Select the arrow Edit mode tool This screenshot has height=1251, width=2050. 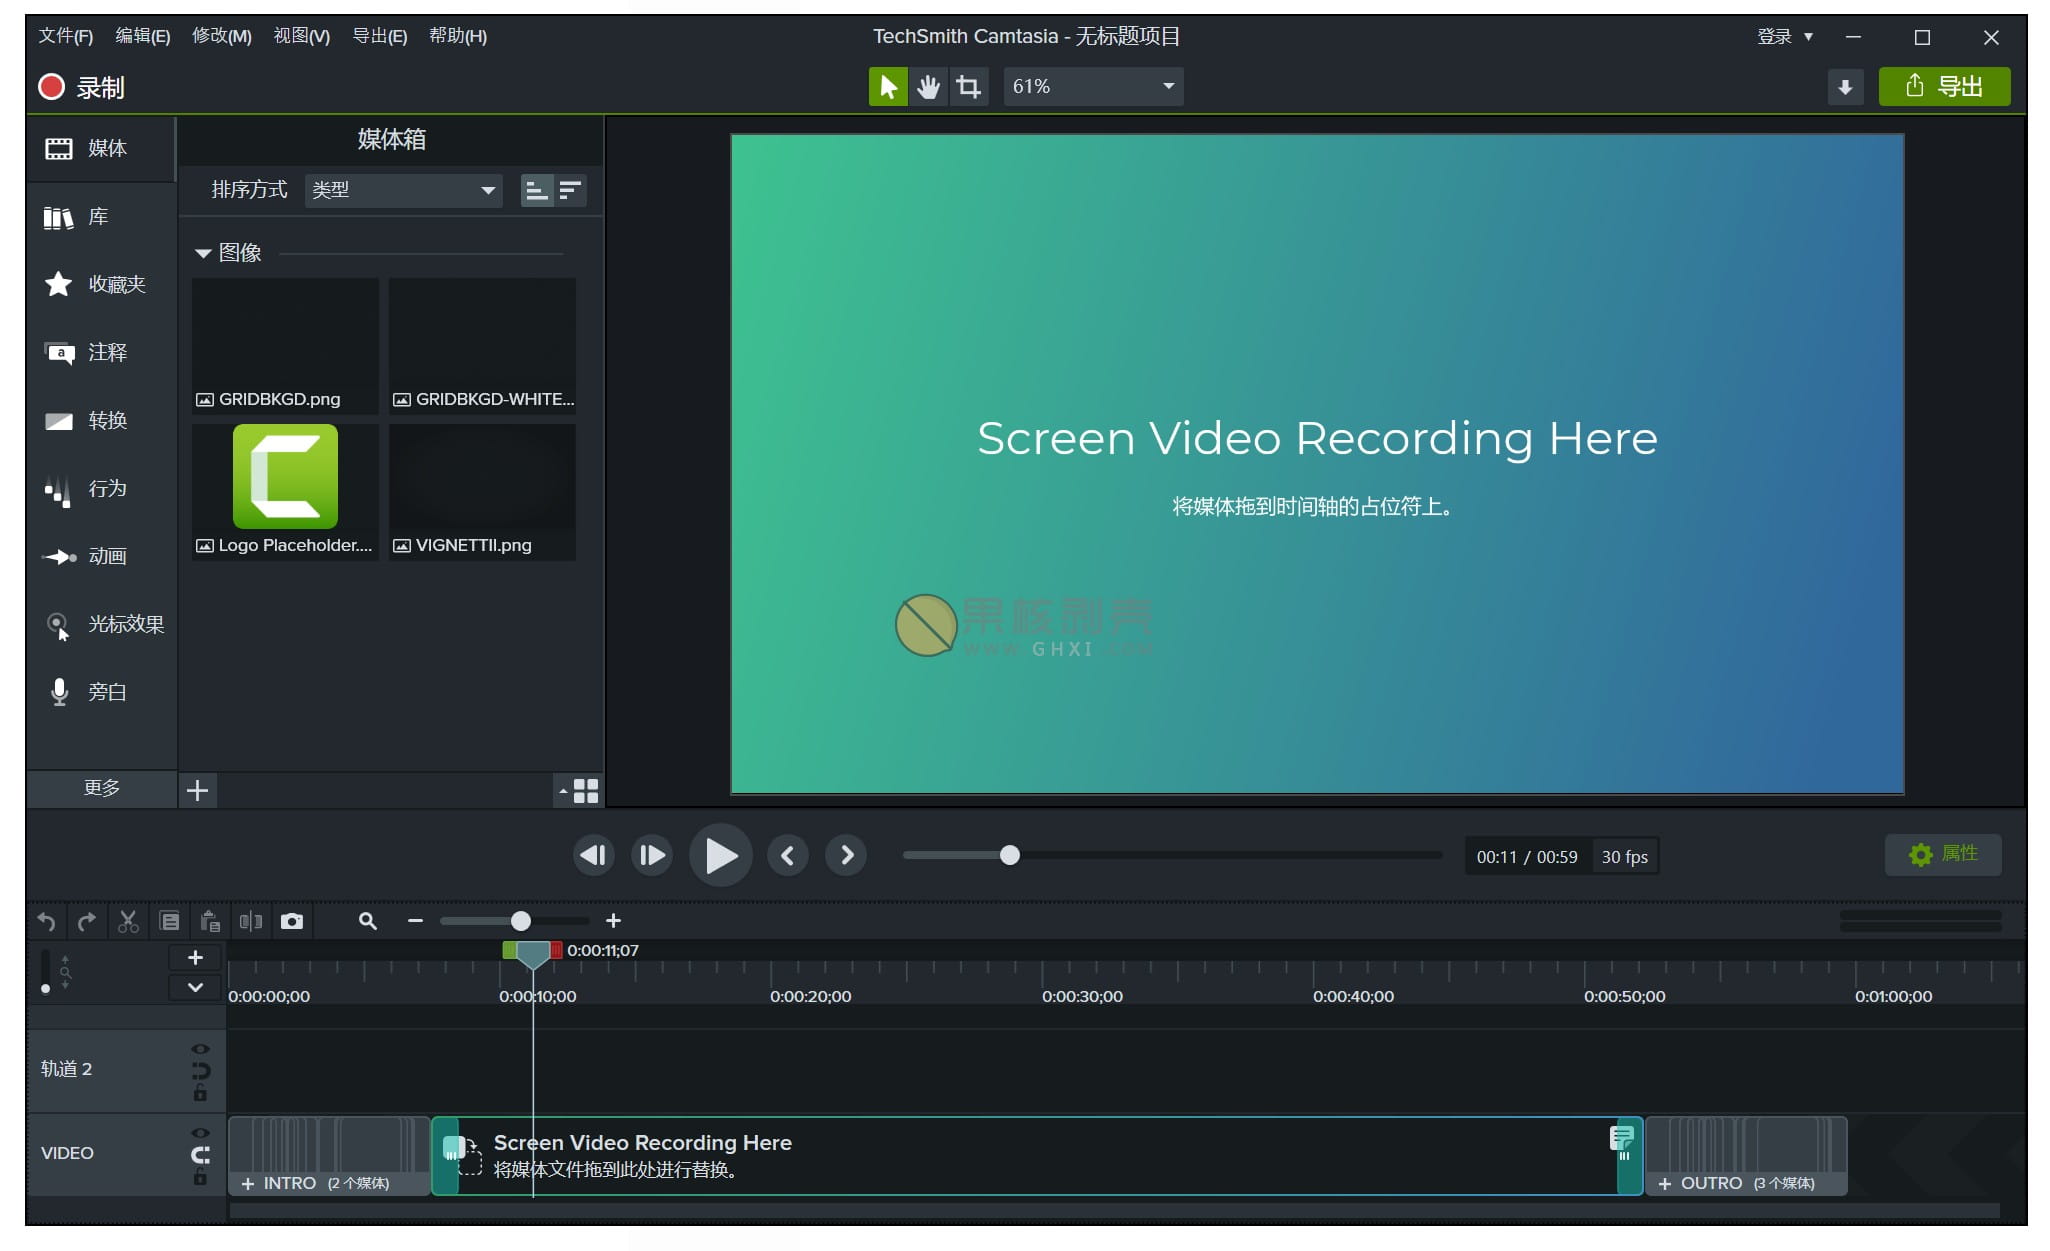888,87
